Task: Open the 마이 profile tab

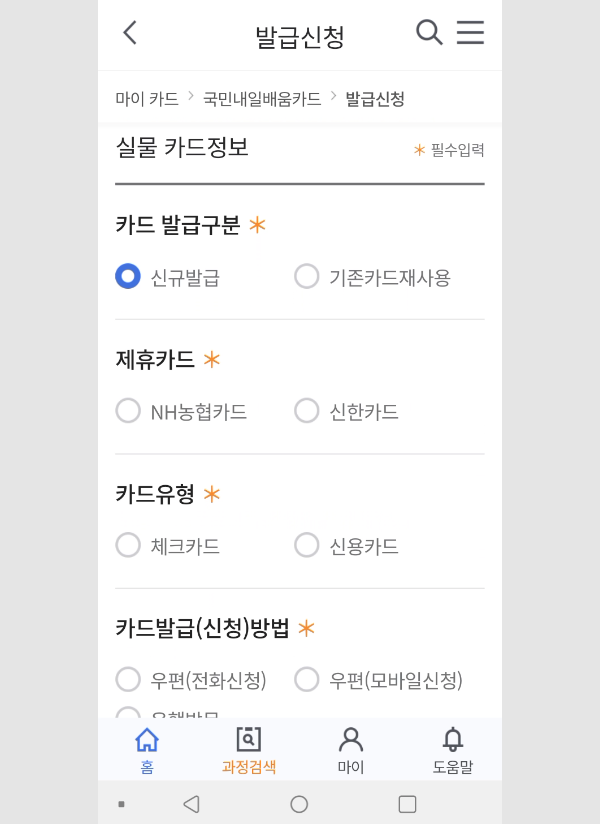Action: tap(351, 750)
